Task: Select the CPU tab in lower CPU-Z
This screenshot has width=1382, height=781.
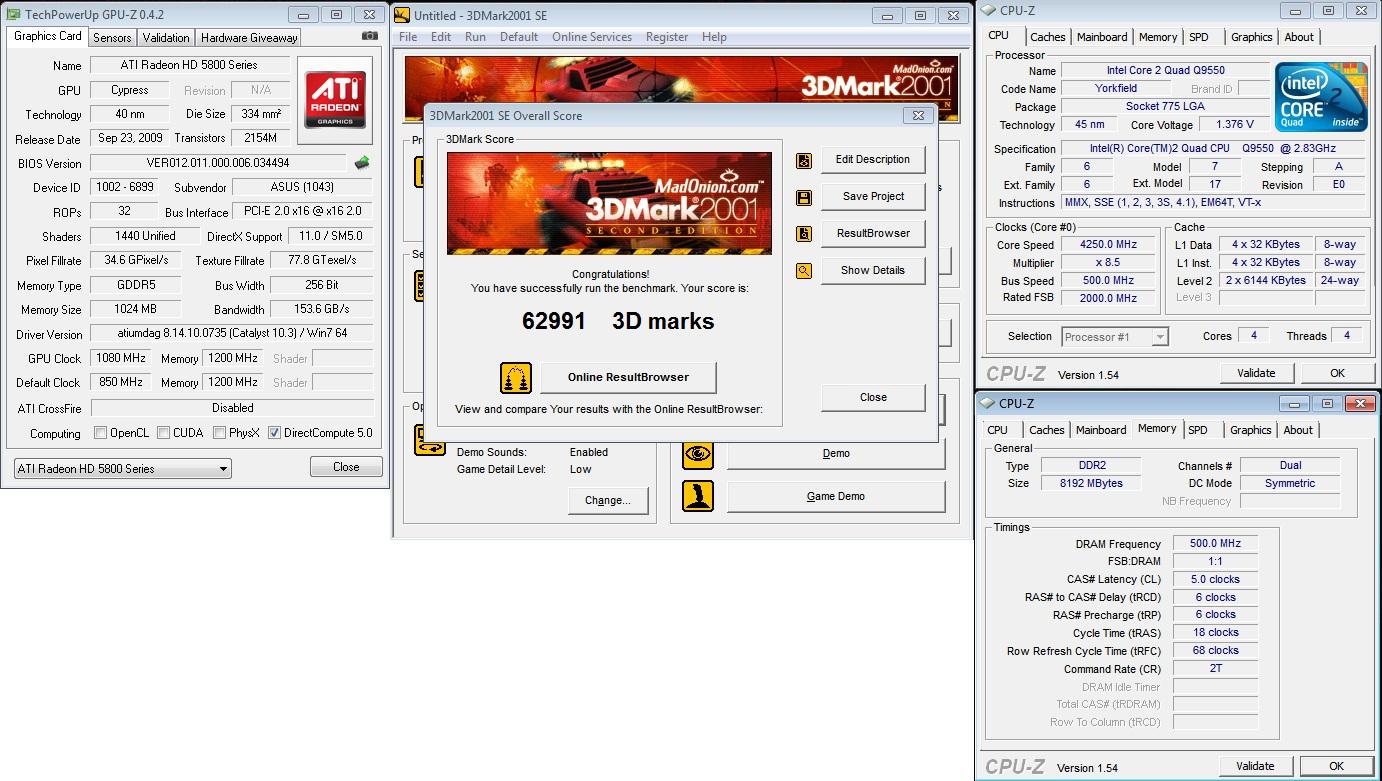Action: (x=998, y=430)
